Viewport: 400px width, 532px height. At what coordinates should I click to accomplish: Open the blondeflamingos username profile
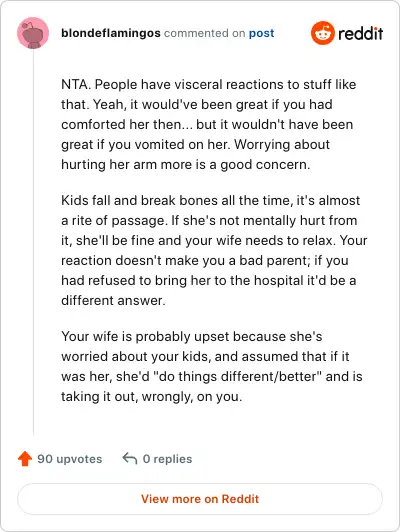(111, 33)
